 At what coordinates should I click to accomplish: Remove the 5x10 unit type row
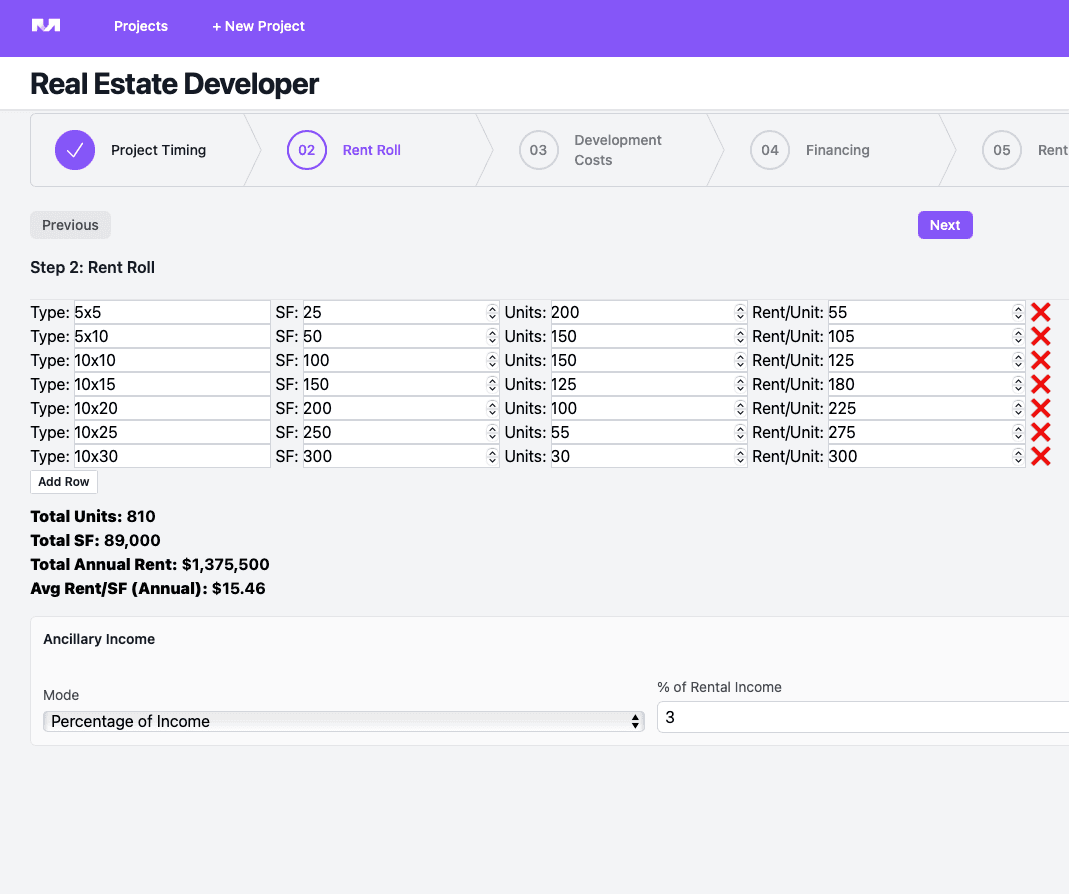[1040, 336]
